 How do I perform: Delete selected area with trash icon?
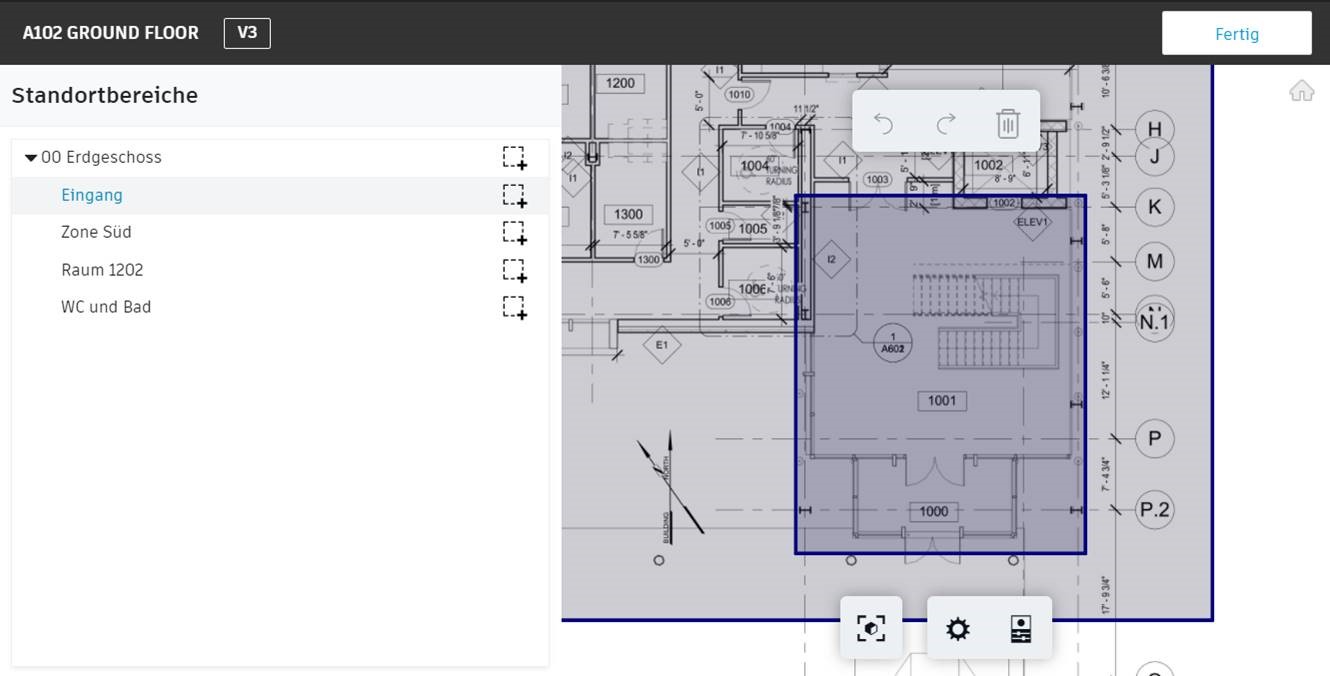1007,123
